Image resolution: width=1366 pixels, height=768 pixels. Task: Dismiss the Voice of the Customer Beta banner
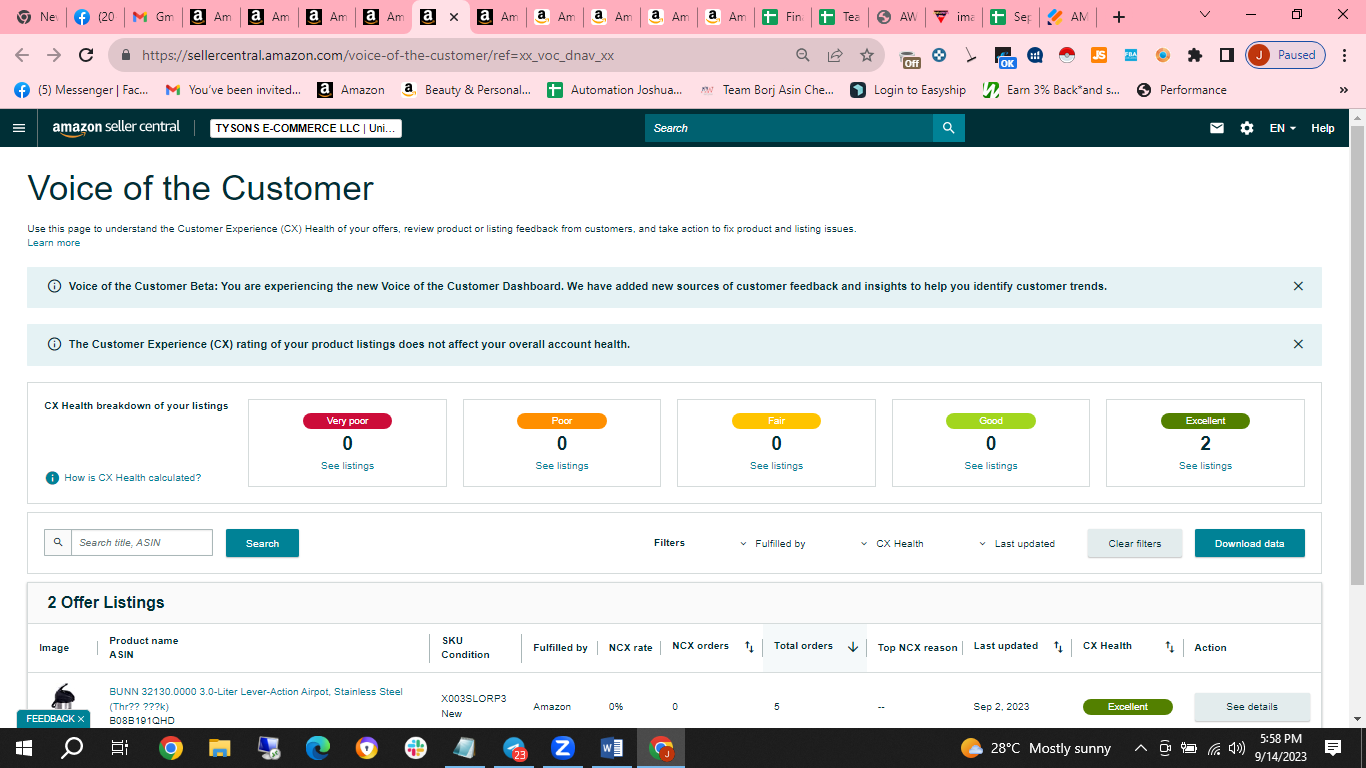click(x=1298, y=286)
